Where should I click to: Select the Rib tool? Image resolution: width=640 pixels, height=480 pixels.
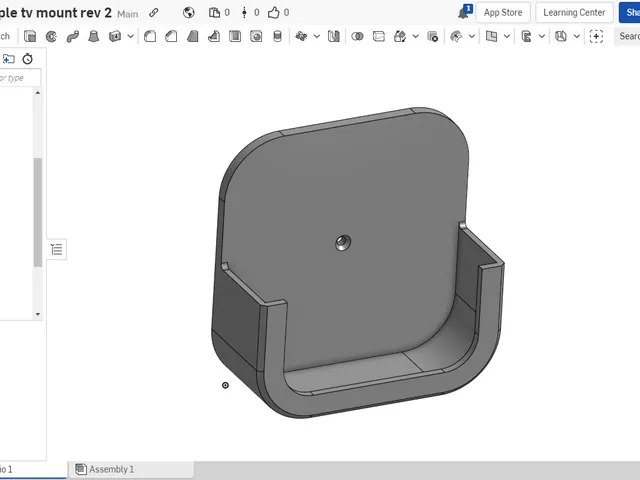coord(213,36)
